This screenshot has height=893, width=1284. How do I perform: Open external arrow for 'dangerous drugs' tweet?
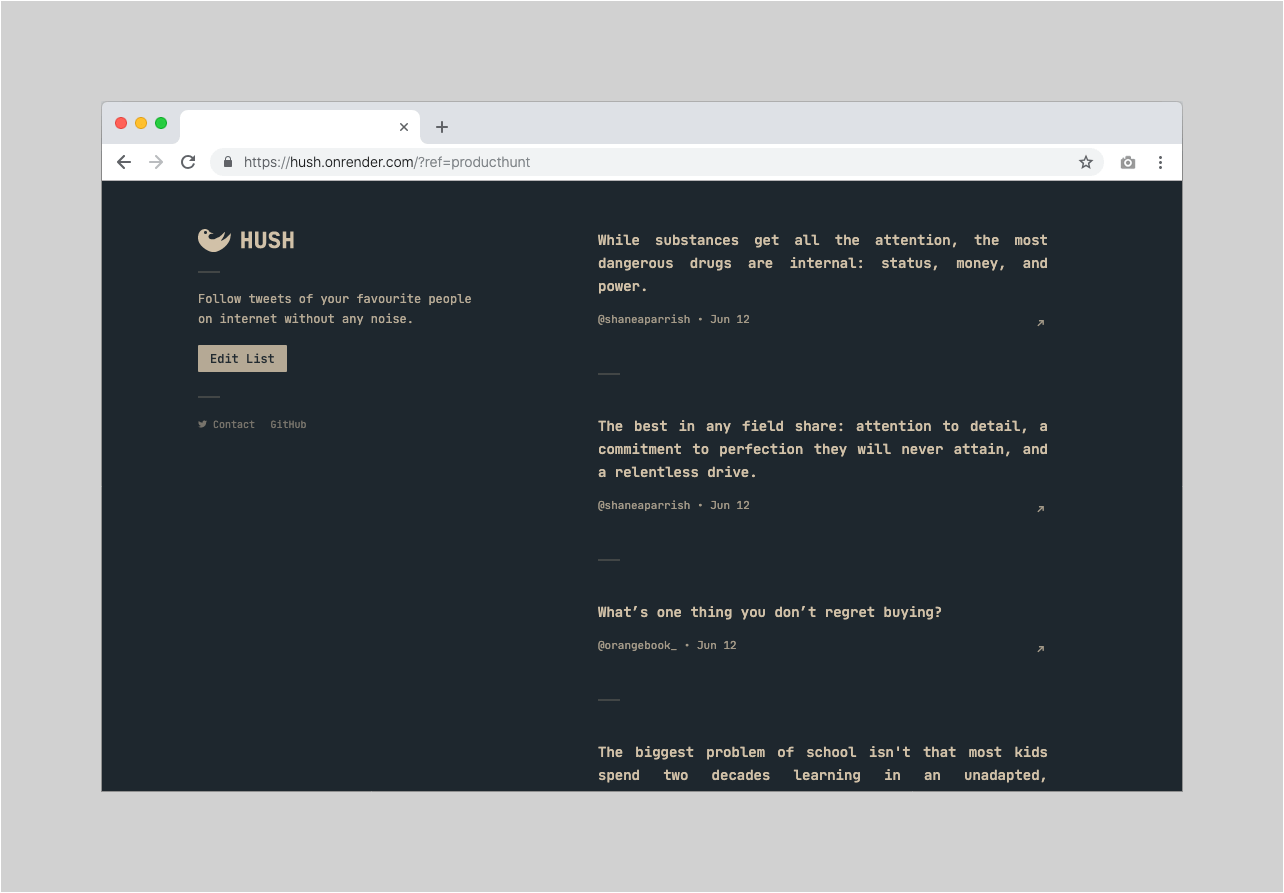point(1040,323)
